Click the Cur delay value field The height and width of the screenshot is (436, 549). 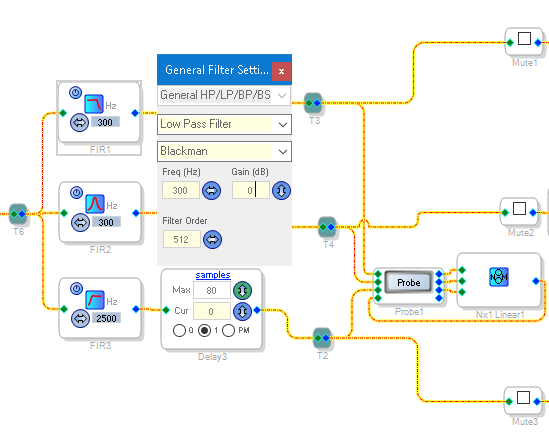click(212, 311)
